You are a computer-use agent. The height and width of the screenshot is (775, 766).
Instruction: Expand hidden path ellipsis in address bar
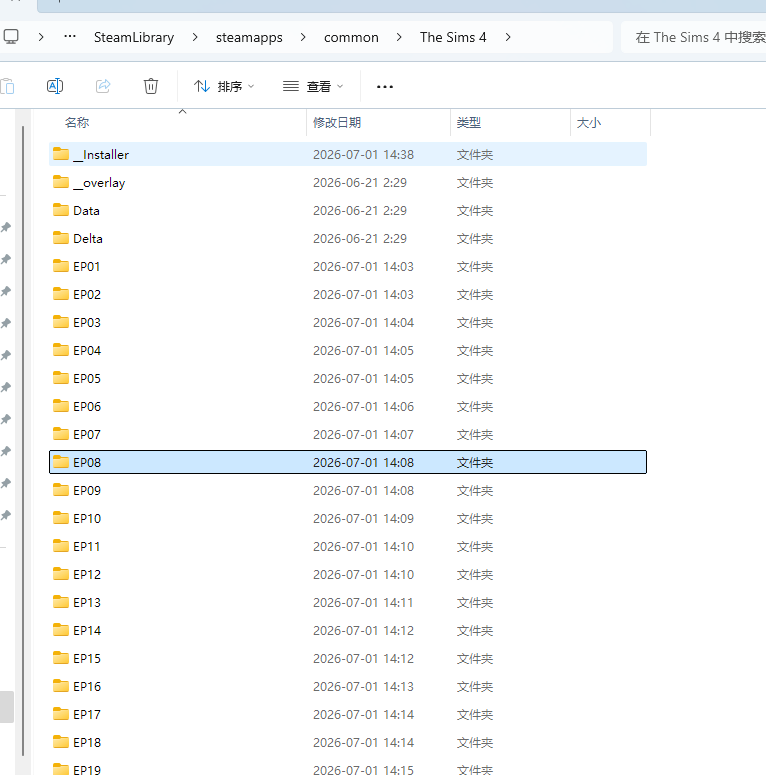click(70, 37)
